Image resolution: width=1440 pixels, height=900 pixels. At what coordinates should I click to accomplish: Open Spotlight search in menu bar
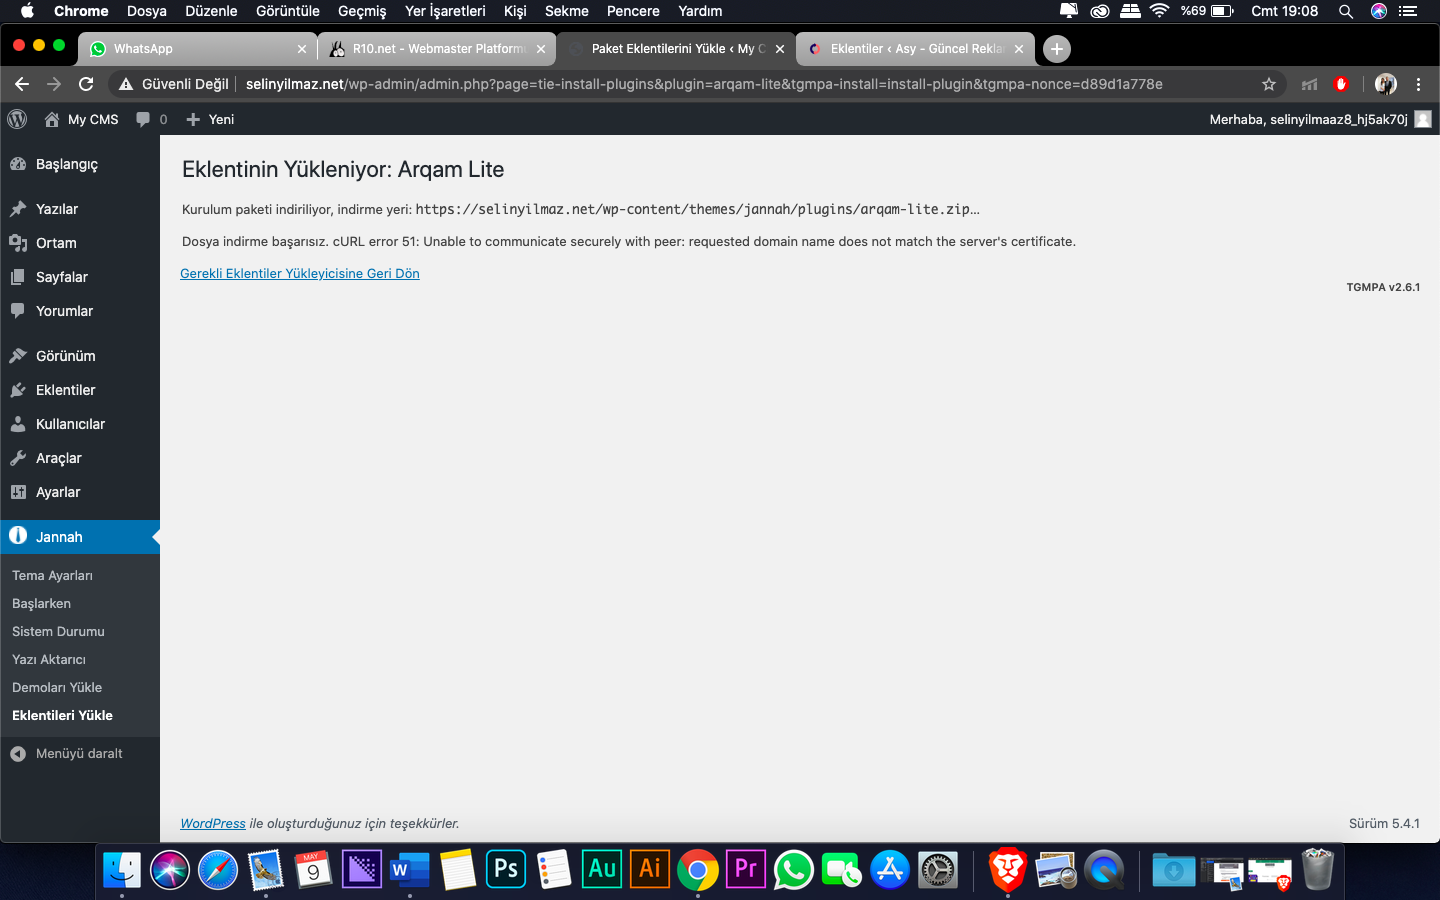click(x=1346, y=11)
